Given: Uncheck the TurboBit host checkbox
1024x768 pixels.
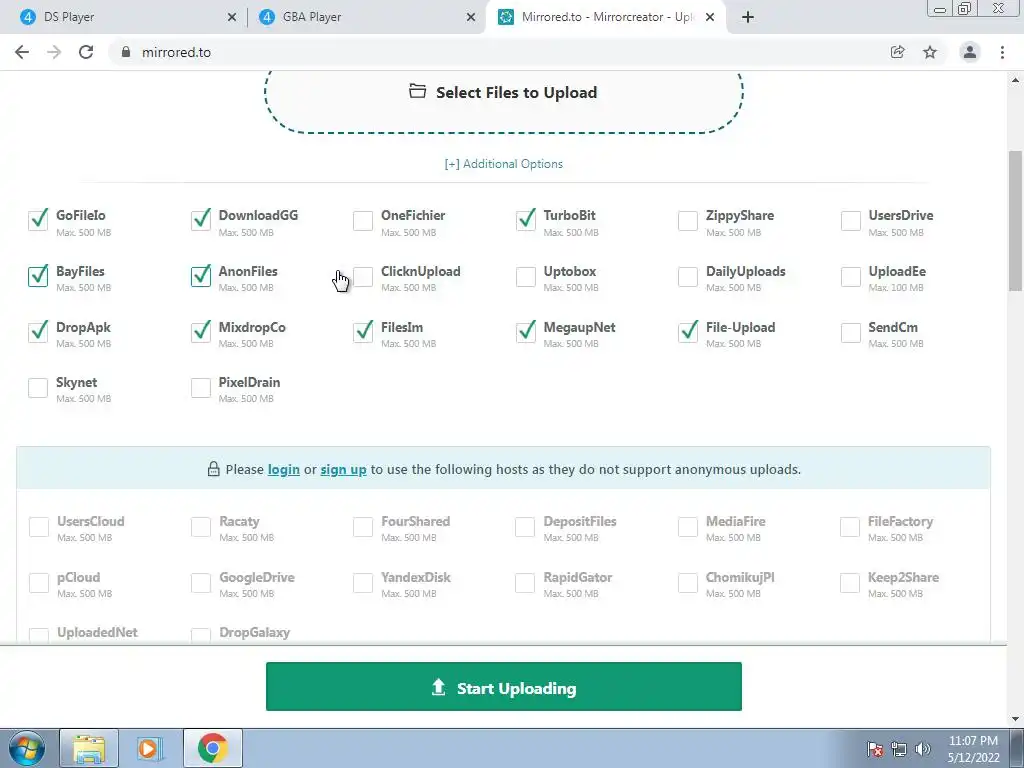Looking at the screenshot, I should click(525, 220).
